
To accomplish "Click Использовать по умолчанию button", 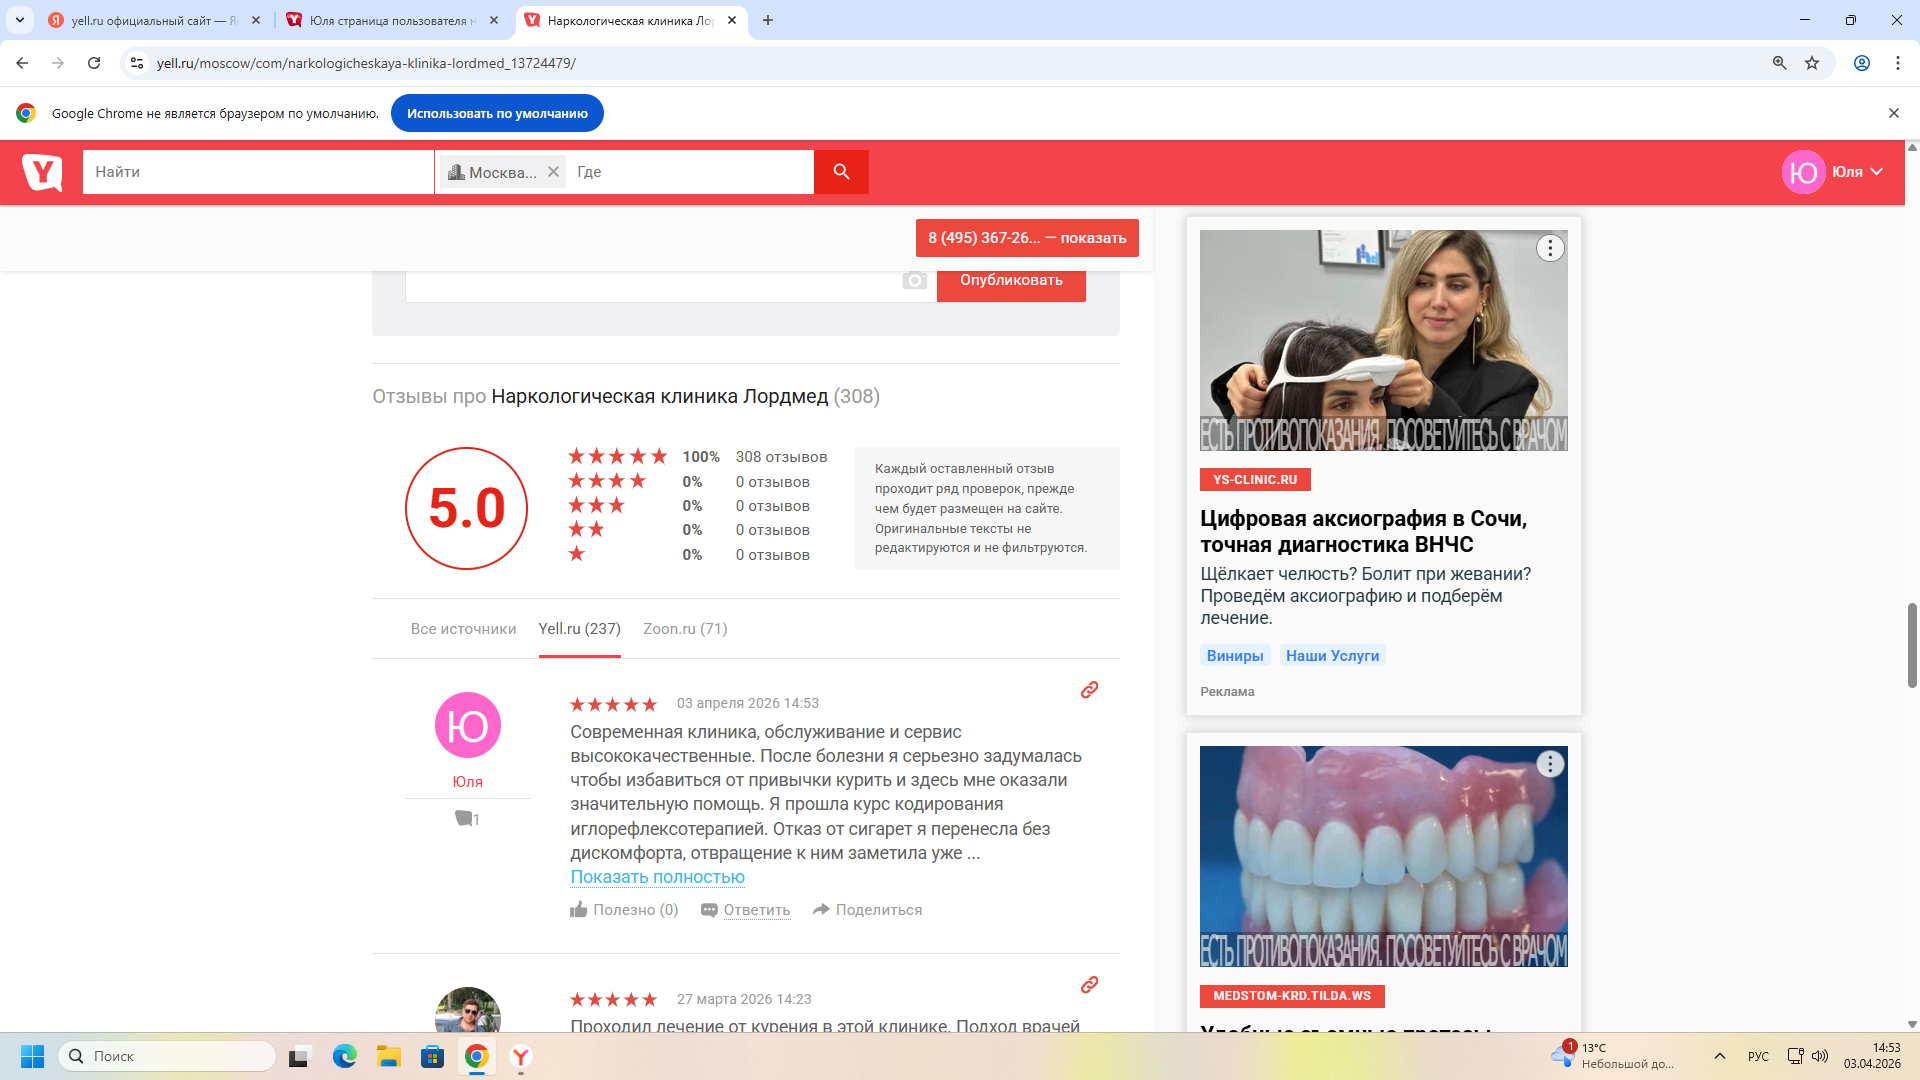I will pos(497,113).
